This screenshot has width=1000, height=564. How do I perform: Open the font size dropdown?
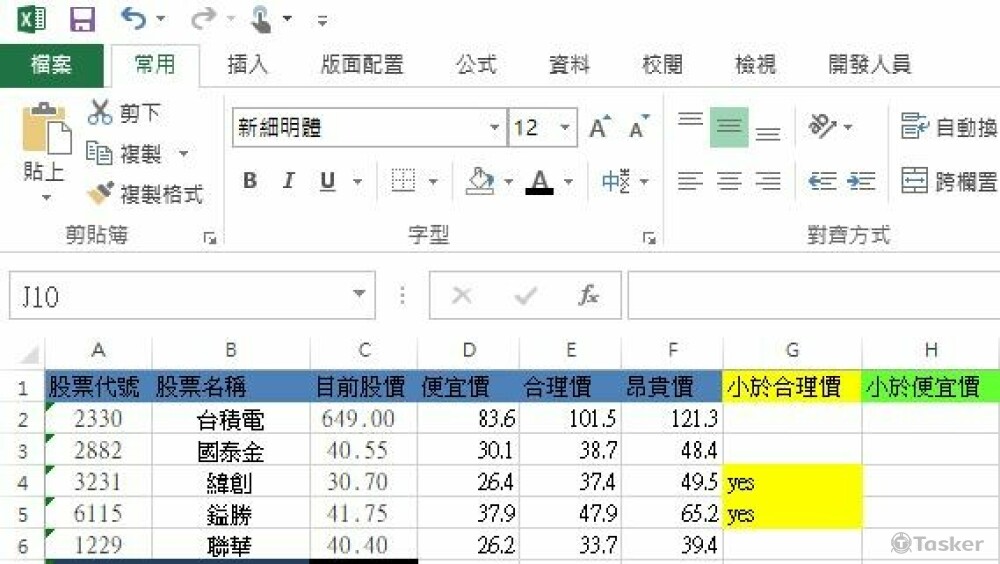point(565,128)
